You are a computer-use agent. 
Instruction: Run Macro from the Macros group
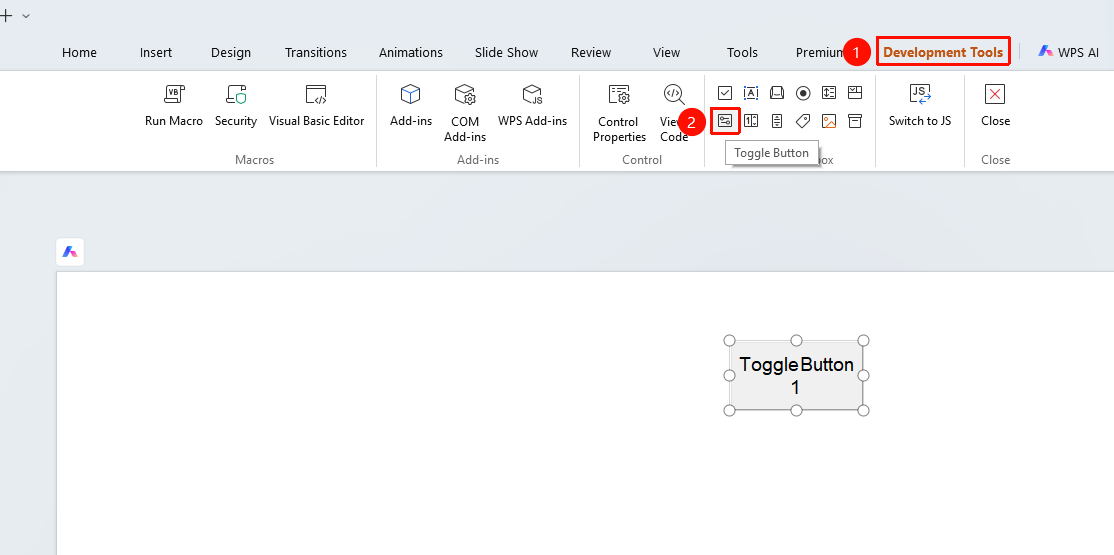(x=174, y=105)
